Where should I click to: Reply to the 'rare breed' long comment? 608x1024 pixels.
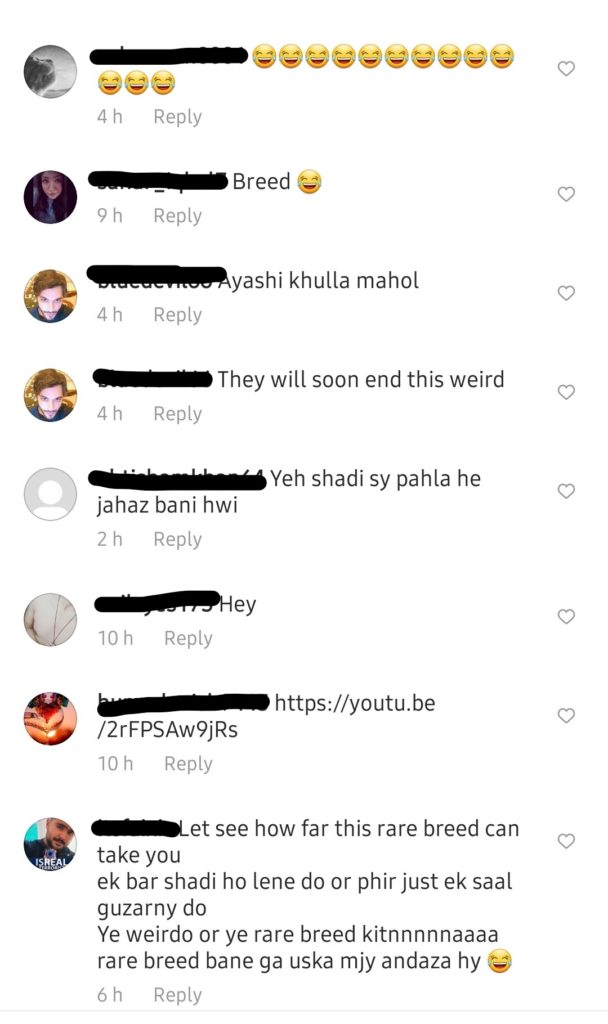(178, 995)
